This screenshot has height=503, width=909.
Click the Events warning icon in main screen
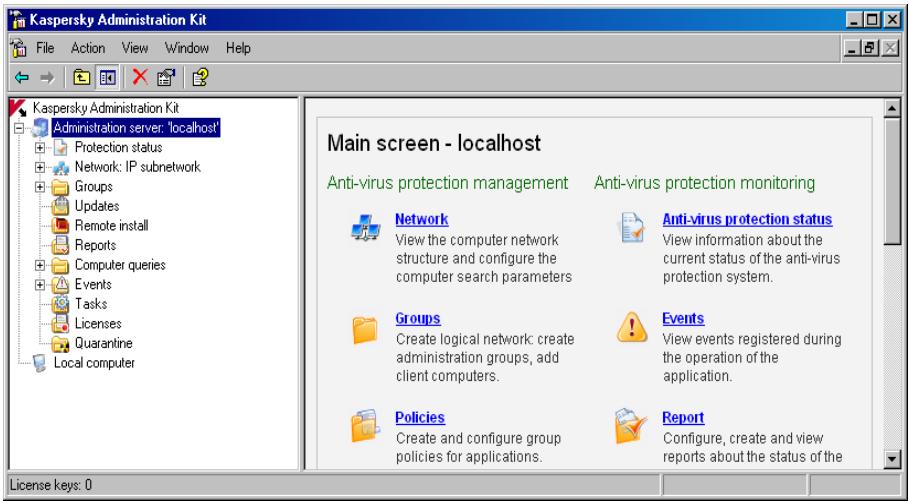631,329
